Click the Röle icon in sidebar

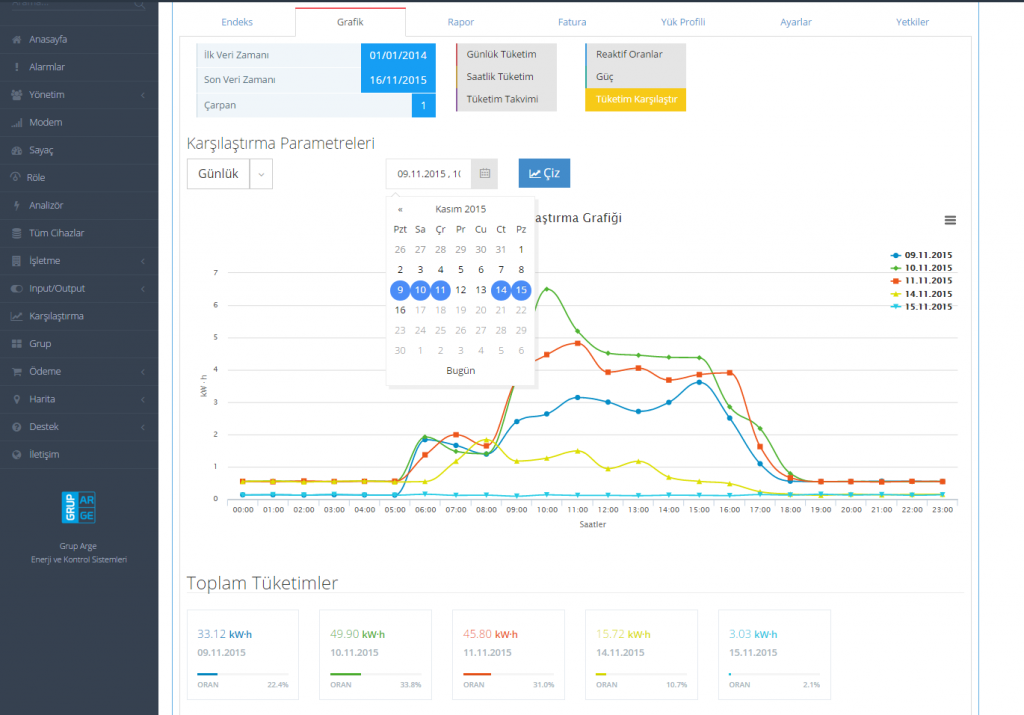tap(16, 178)
